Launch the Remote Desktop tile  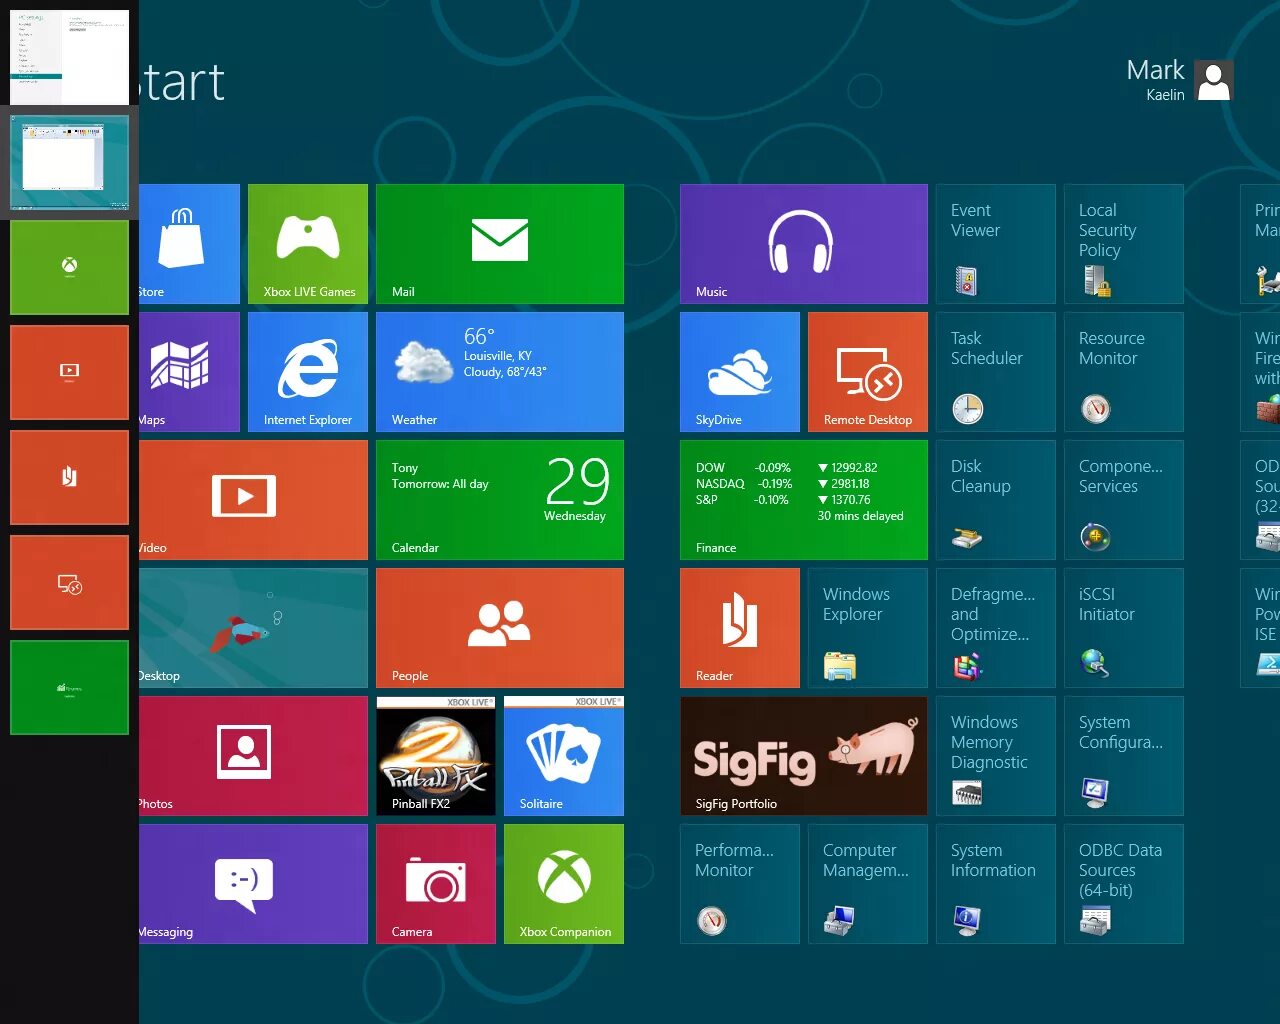(868, 372)
